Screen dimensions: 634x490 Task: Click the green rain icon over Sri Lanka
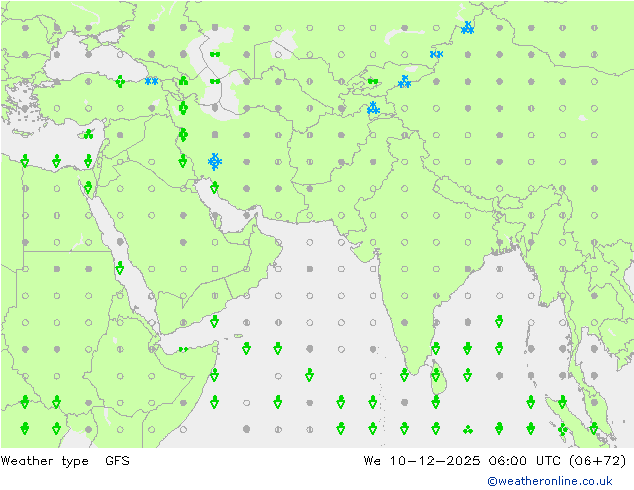436,374
